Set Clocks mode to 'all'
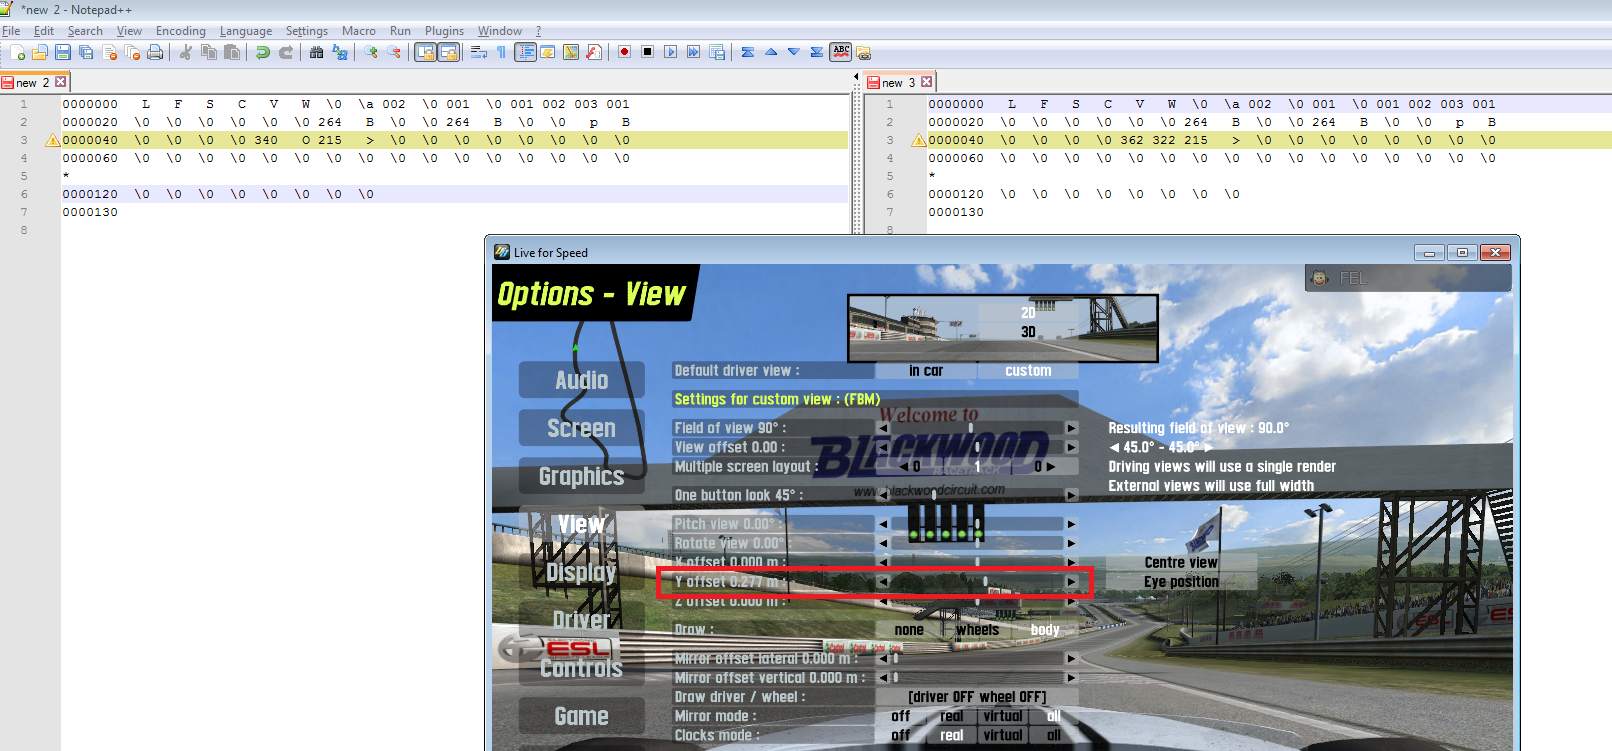1612x751 pixels. tap(1054, 735)
